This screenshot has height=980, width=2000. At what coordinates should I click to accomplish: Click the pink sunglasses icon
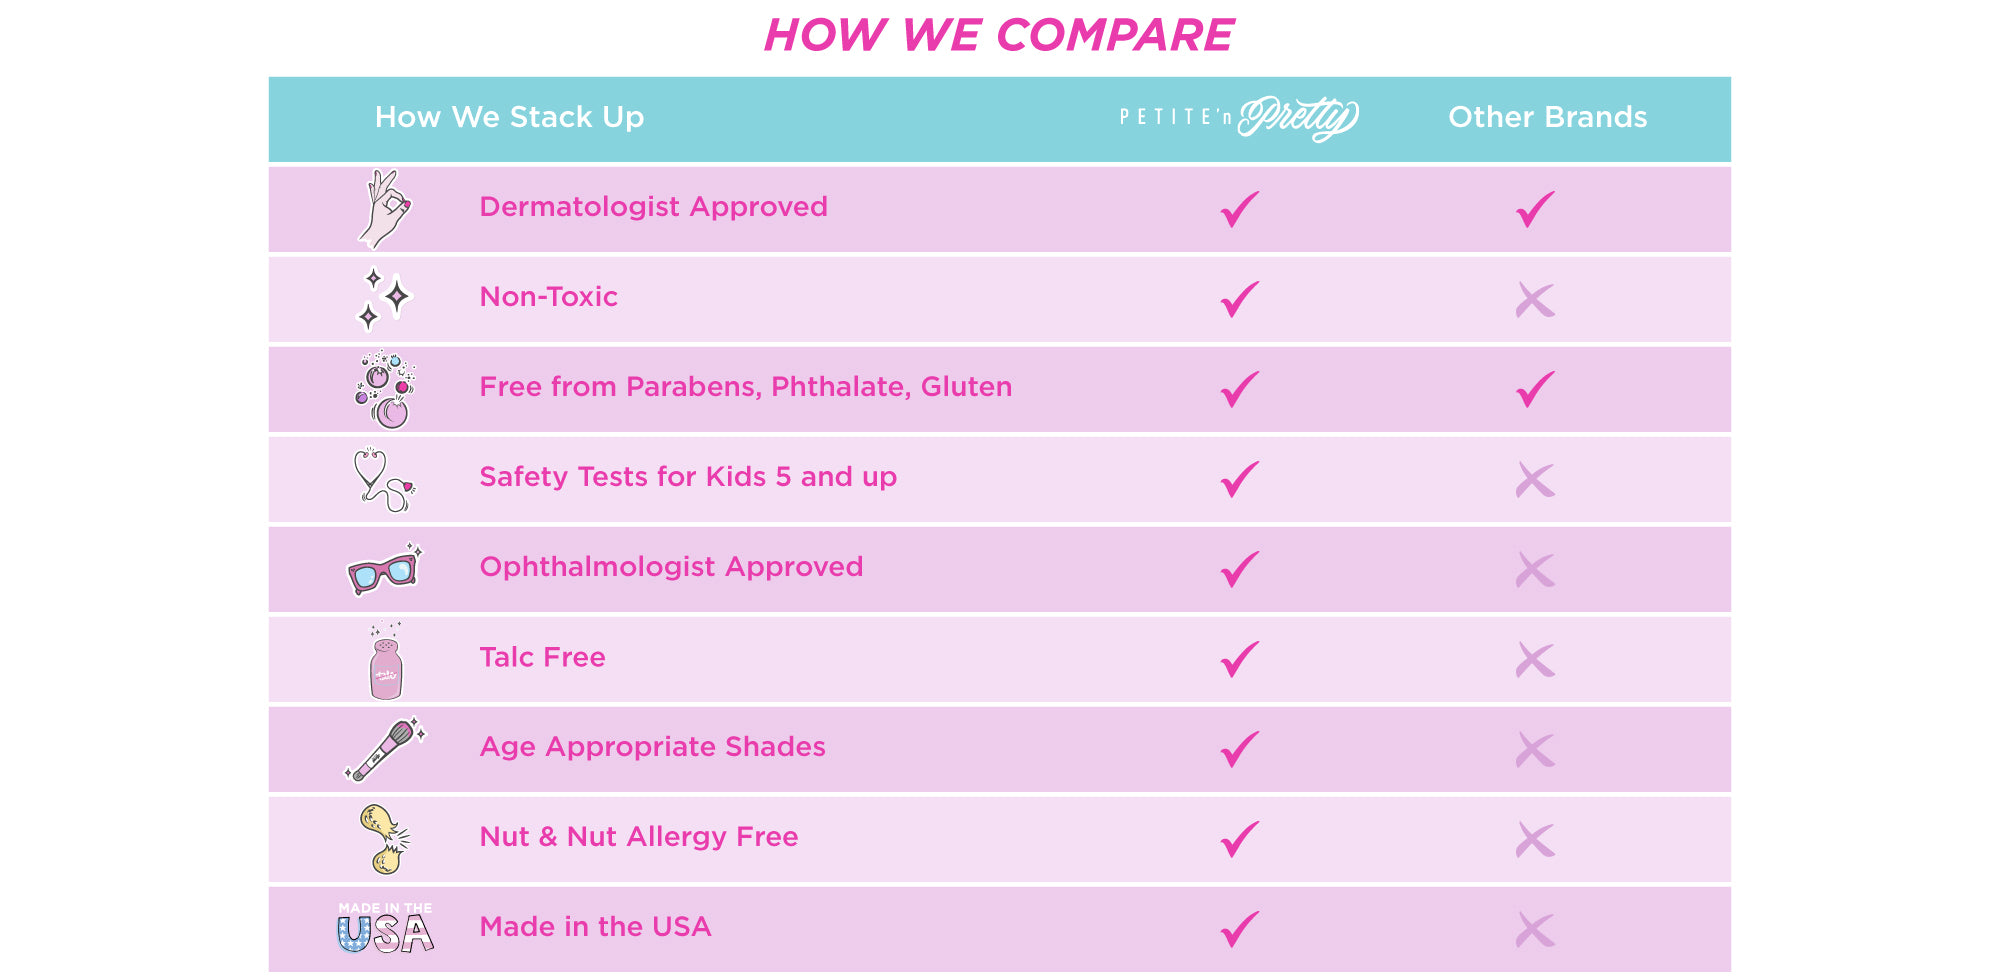(x=385, y=570)
